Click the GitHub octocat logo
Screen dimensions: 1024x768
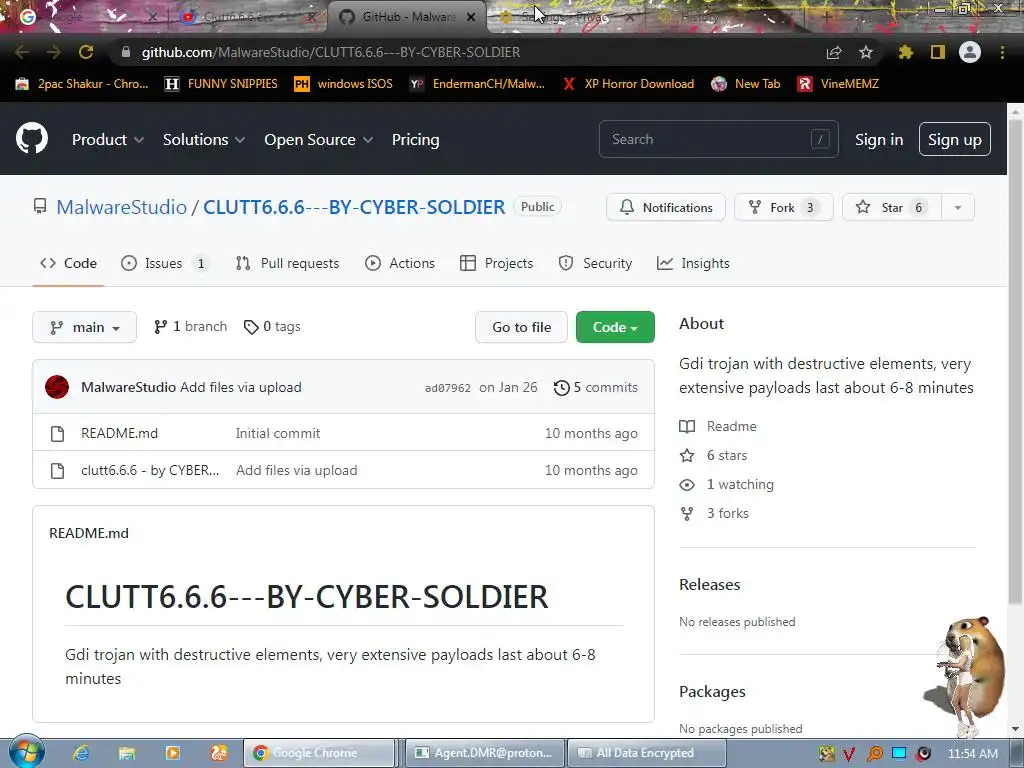click(x=32, y=138)
